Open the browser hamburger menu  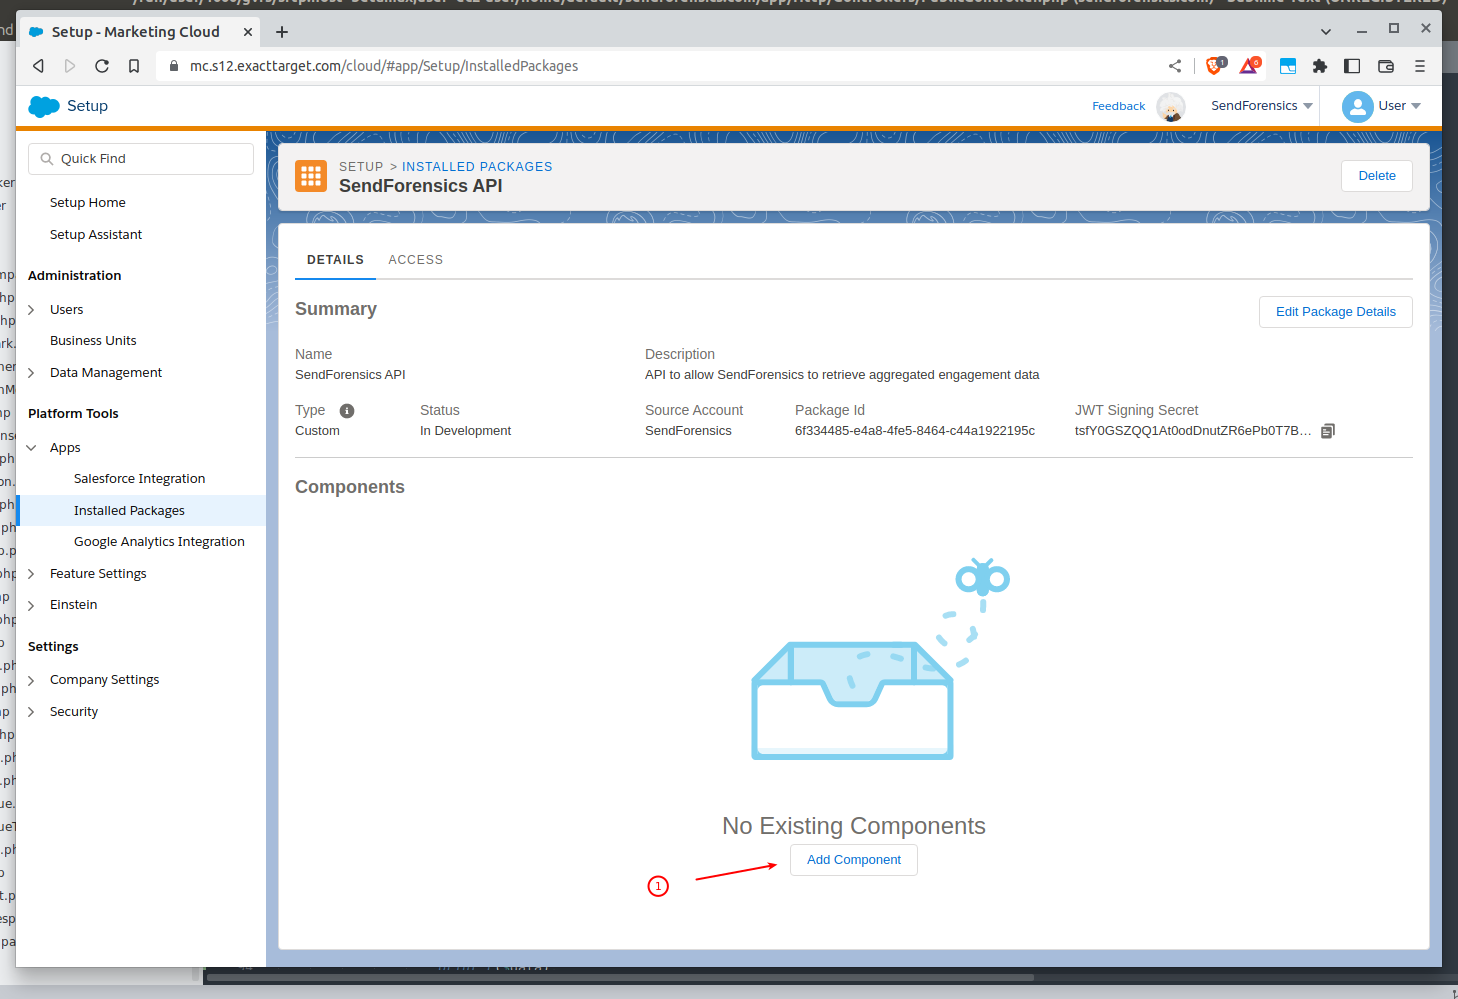[x=1420, y=66]
